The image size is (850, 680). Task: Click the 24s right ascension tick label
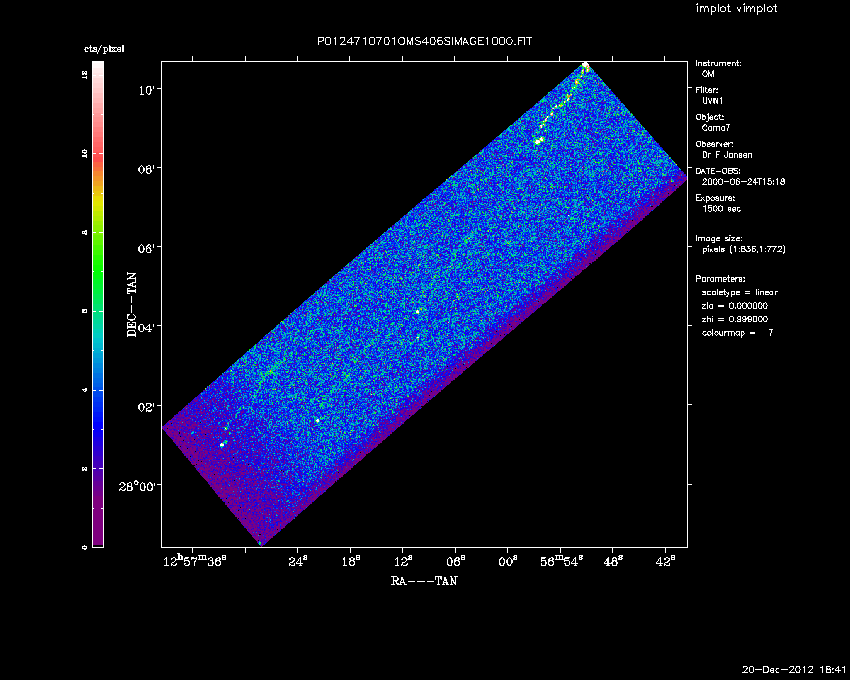point(298,561)
